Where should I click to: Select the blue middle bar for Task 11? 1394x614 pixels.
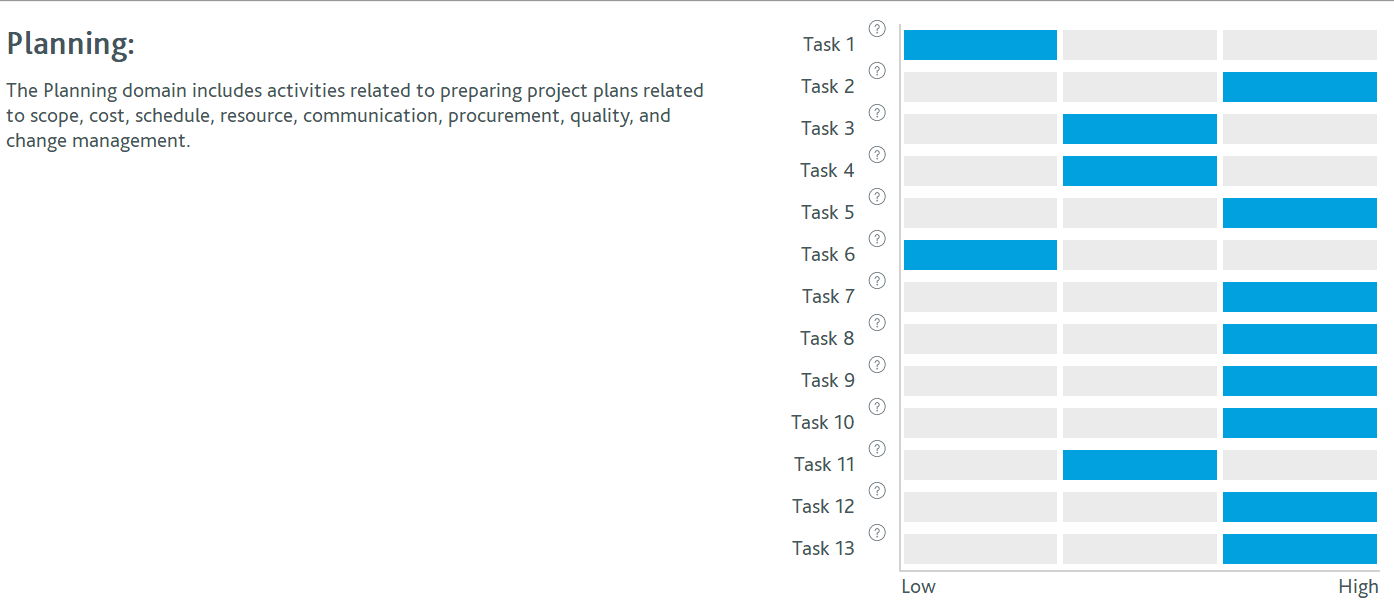(x=1140, y=465)
